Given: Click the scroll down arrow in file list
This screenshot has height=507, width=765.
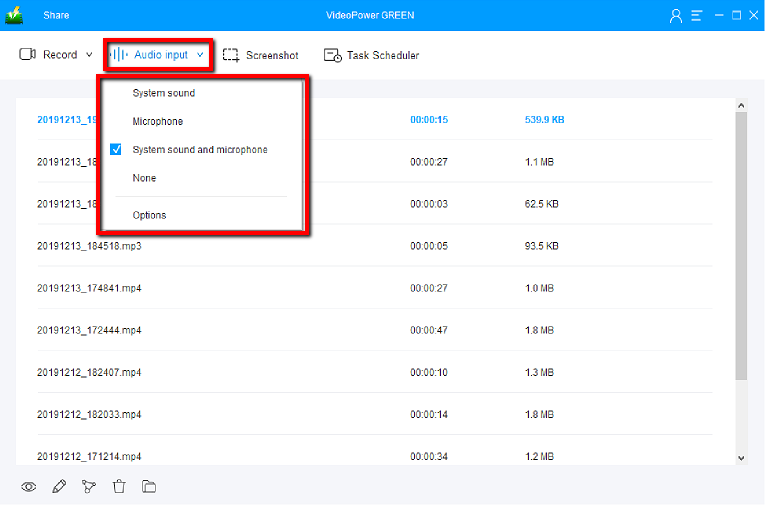Looking at the screenshot, I should [741, 457].
